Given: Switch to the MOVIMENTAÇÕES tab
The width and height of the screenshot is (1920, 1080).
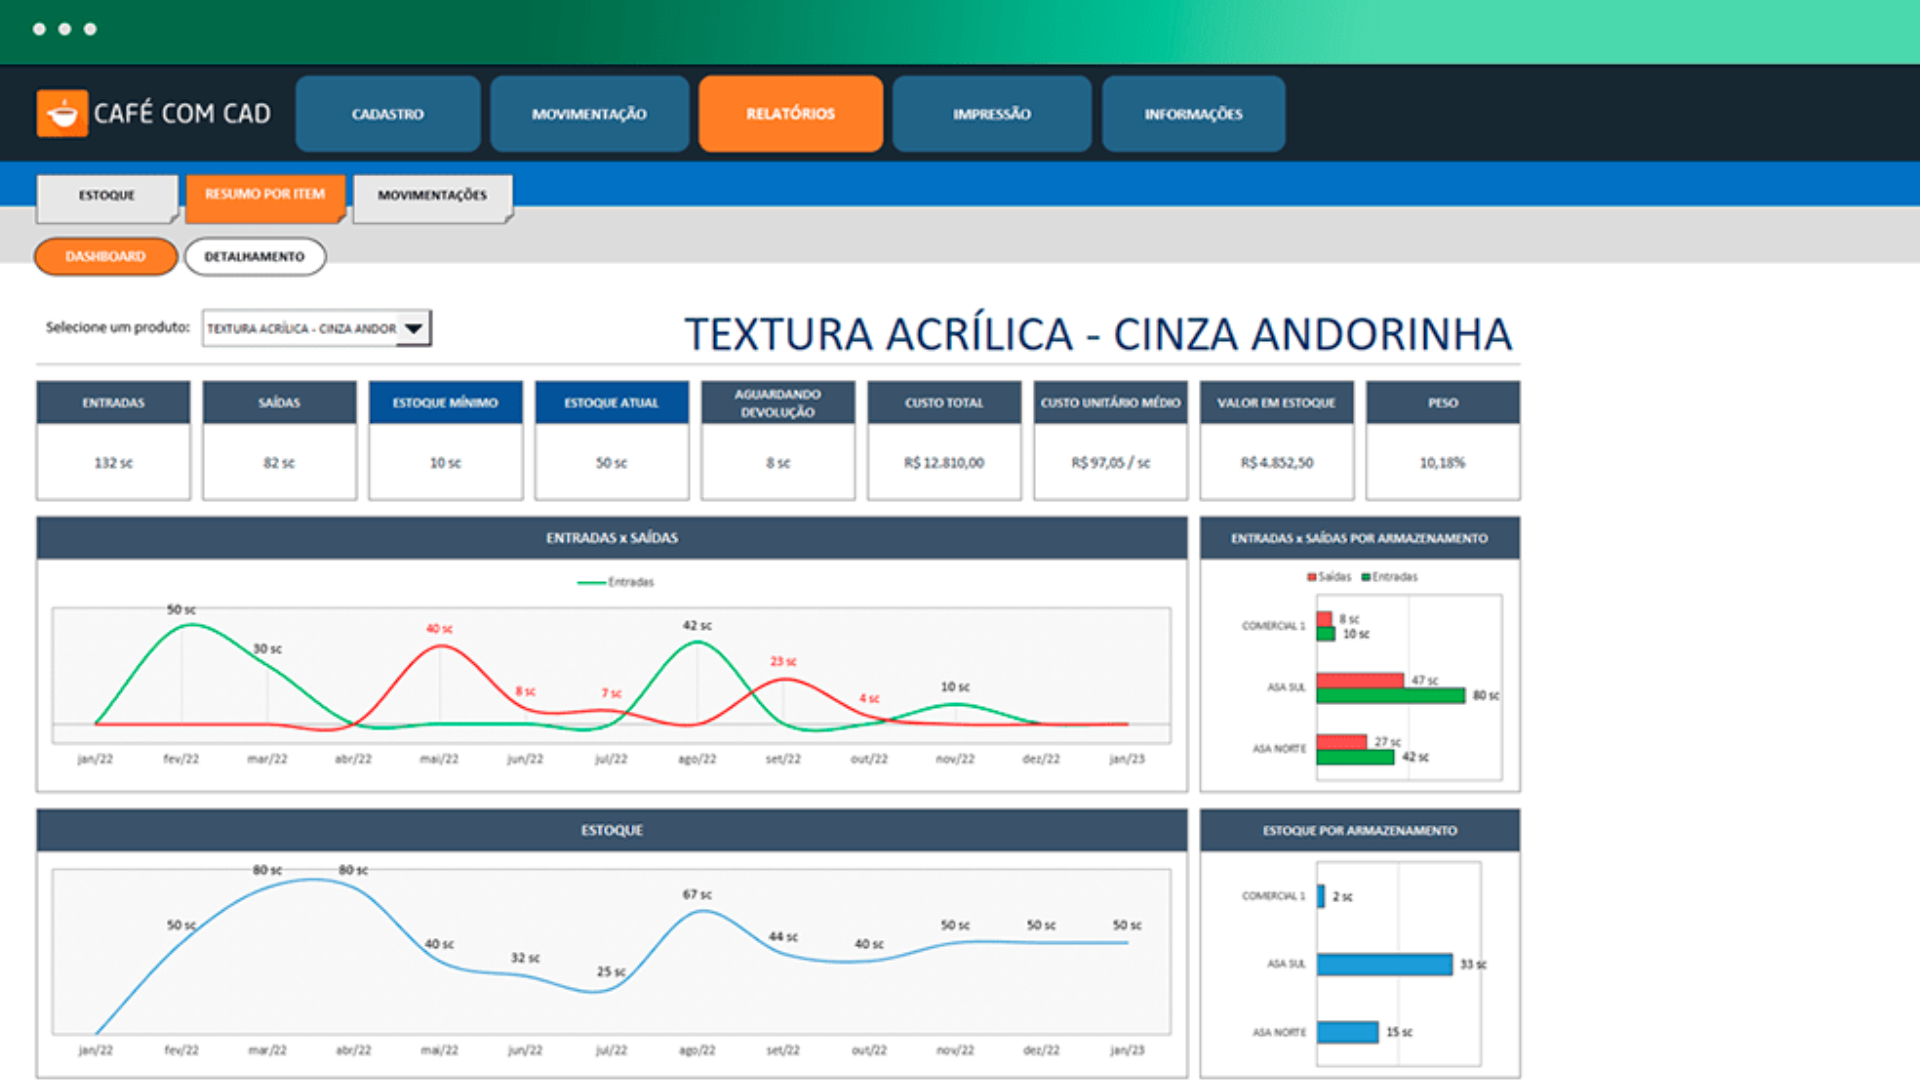Looking at the screenshot, I should point(432,196).
